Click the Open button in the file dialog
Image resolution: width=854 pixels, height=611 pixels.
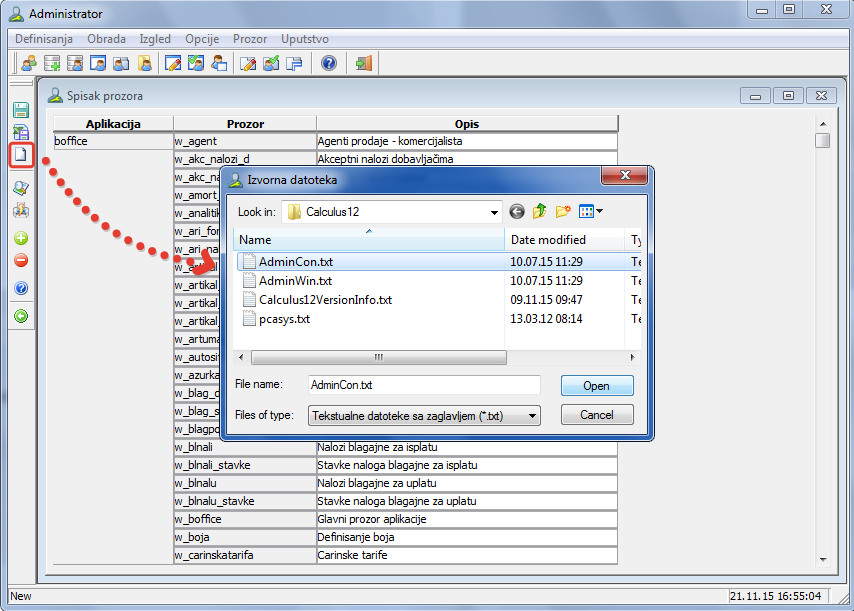597,386
